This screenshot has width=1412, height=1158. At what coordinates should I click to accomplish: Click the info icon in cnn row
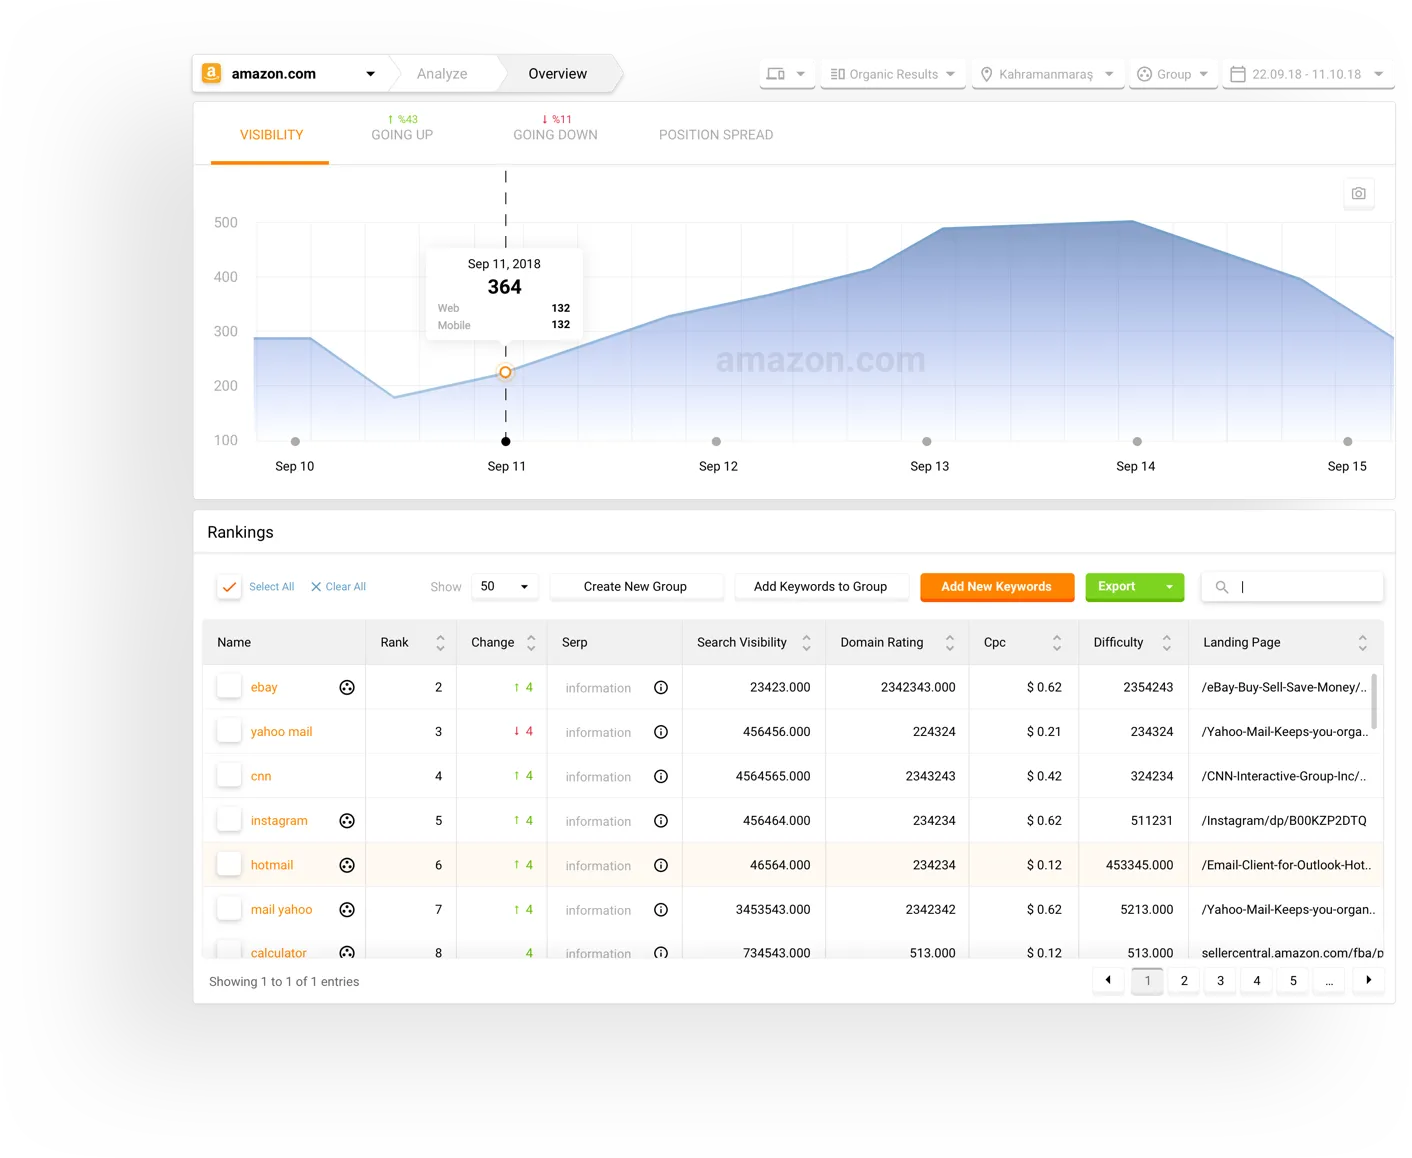tap(661, 777)
